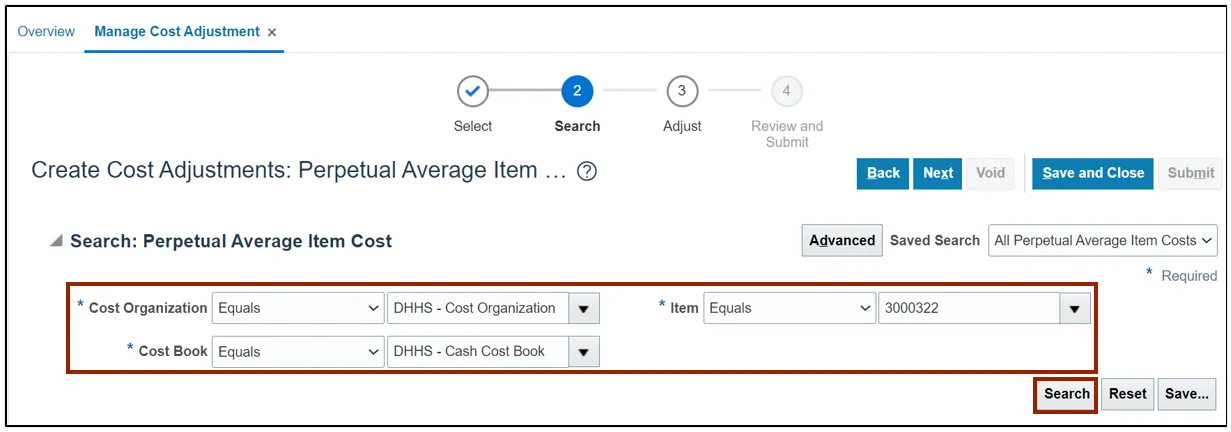This screenshot has width=1231, height=432.
Task: Open the Cost Organization value list arrow
Action: point(584,309)
